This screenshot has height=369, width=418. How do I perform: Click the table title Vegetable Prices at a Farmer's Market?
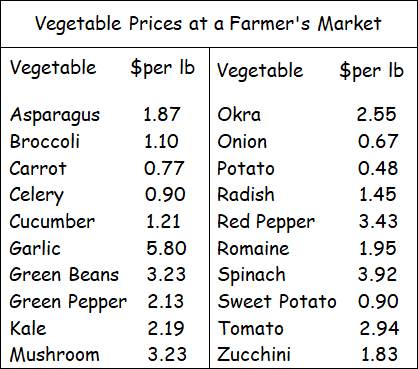click(208, 24)
